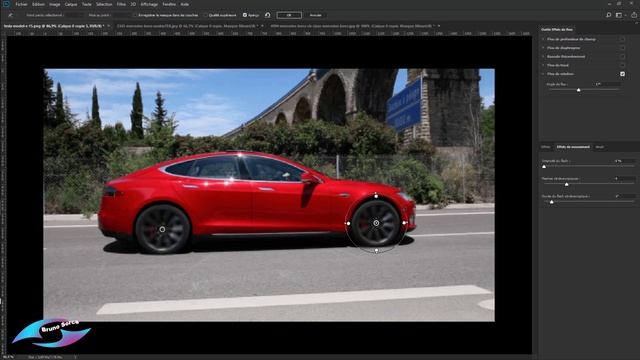
Task: Select the blur pin tool icon
Action: pyautogui.click(x=11, y=15)
